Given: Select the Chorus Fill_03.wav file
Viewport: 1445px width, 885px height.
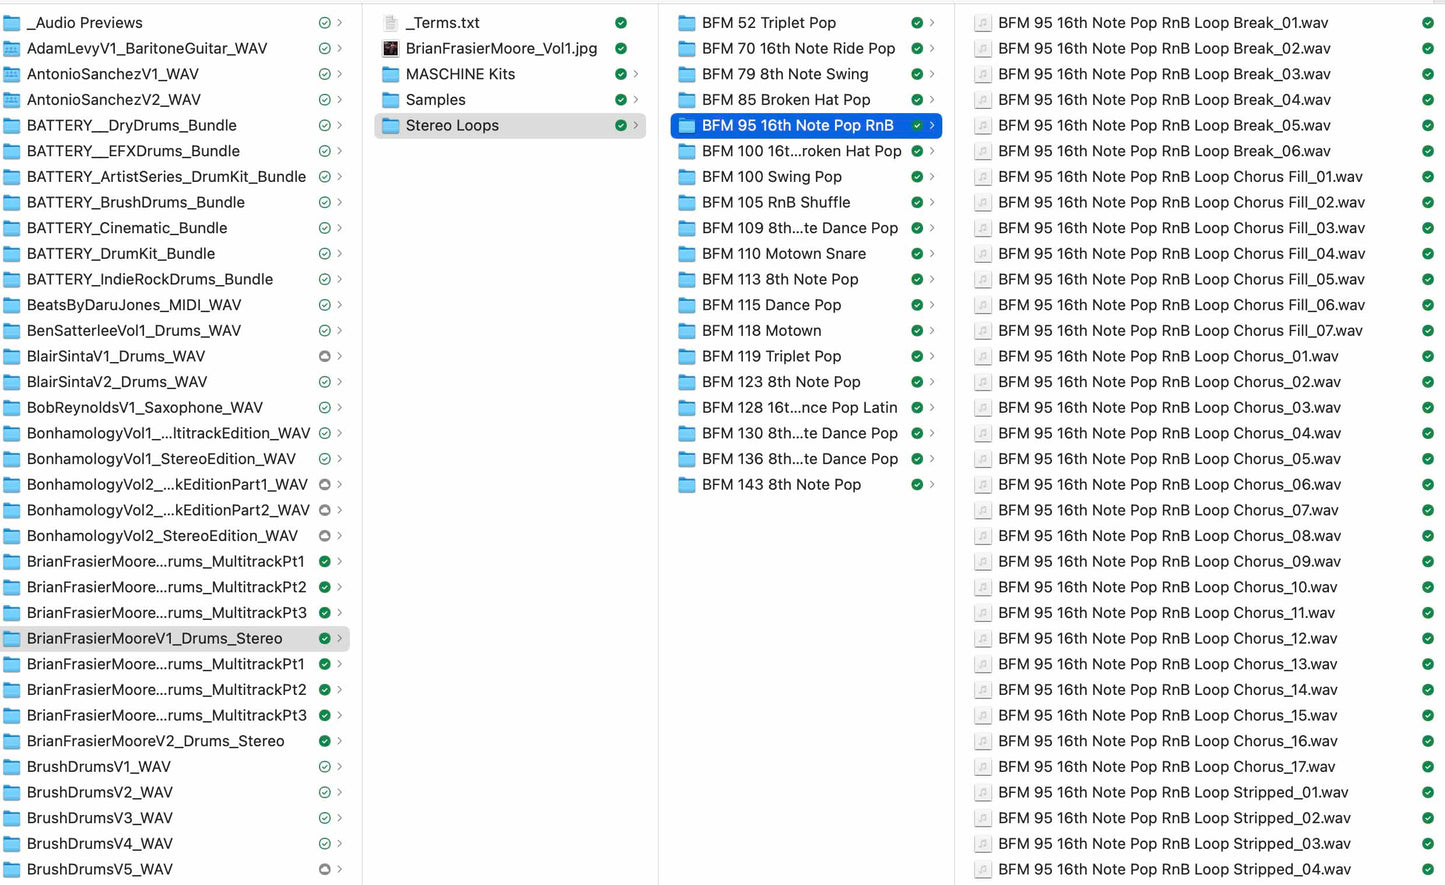Looking at the screenshot, I should (x=1181, y=228).
